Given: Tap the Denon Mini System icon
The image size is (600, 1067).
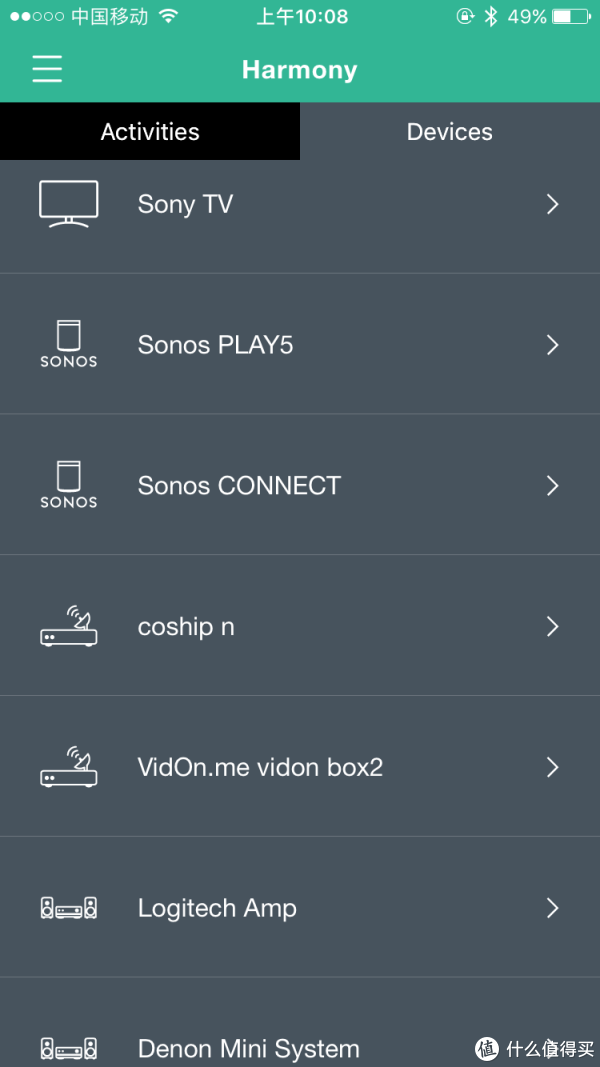Looking at the screenshot, I should pos(68,1048).
